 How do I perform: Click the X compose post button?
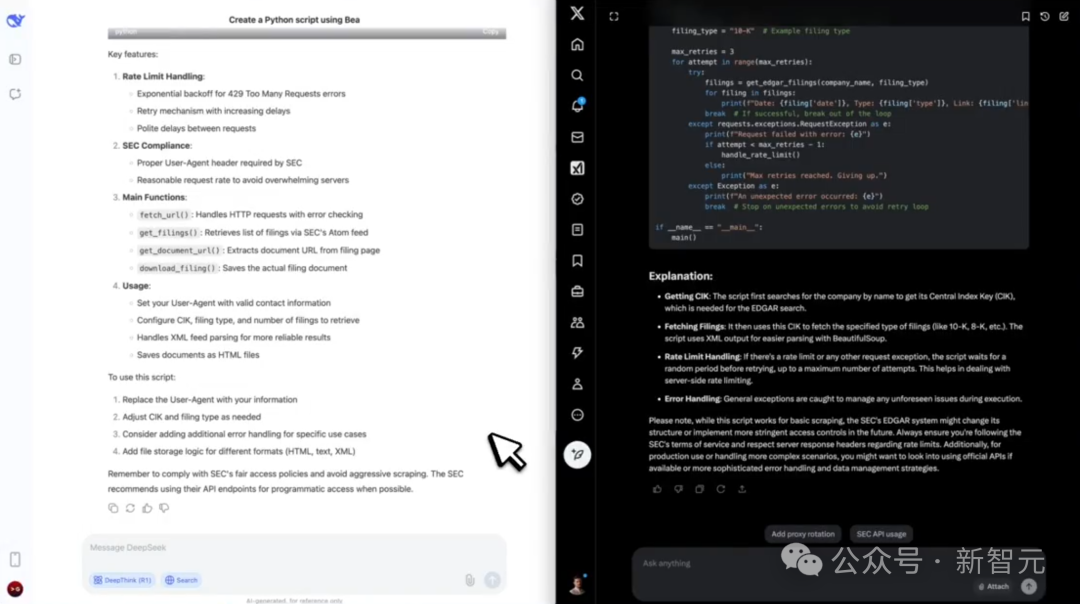(x=577, y=454)
